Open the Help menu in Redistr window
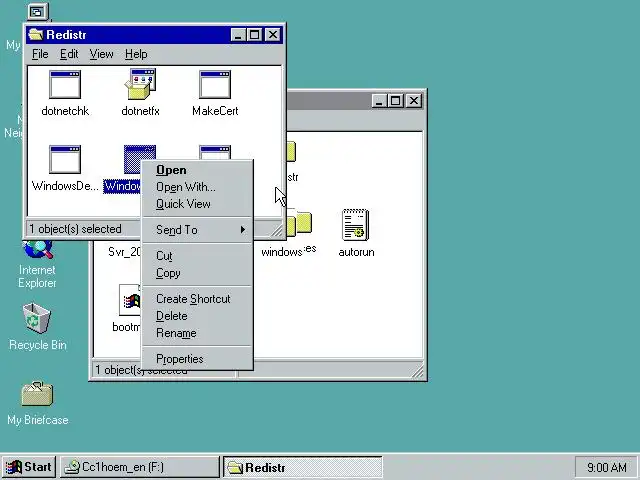The image size is (640, 480). click(x=136, y=54)
